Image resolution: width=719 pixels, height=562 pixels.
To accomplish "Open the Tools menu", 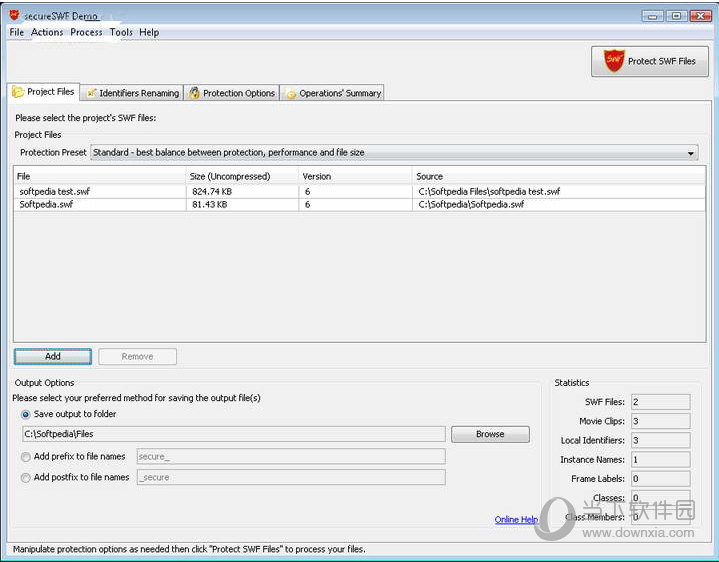I will (x=121, y=32).
